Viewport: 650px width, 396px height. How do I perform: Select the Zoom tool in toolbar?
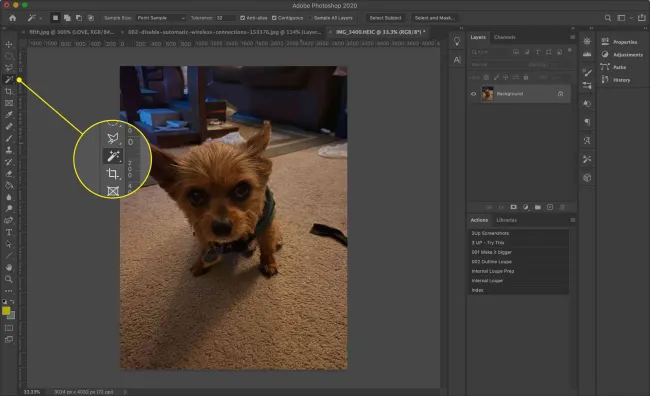9,279
